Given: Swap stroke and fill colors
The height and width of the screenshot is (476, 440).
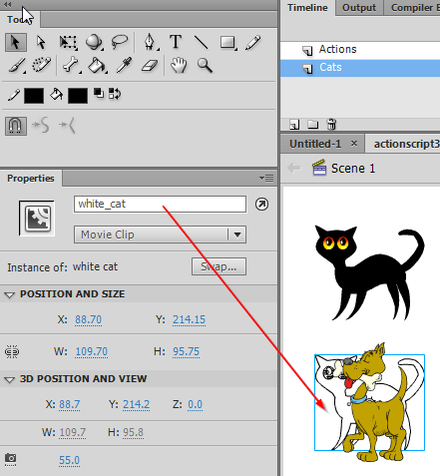Looking at the screenshot, I should click(x=115, y=94).
